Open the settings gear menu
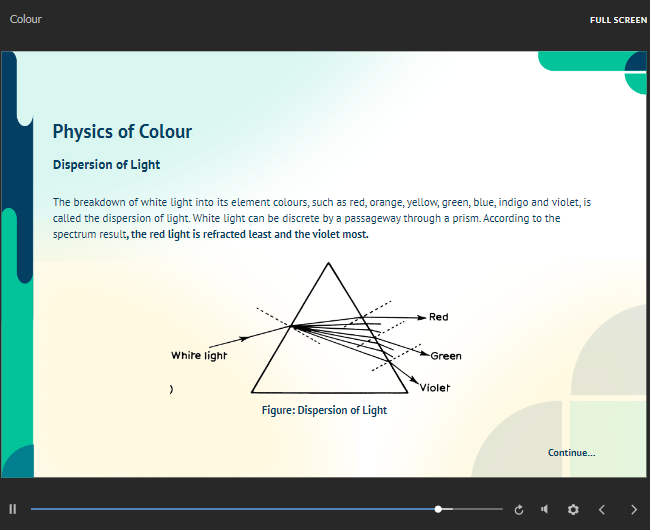The height and width of the screenshot is (530, 650). (x=573, y=509)
